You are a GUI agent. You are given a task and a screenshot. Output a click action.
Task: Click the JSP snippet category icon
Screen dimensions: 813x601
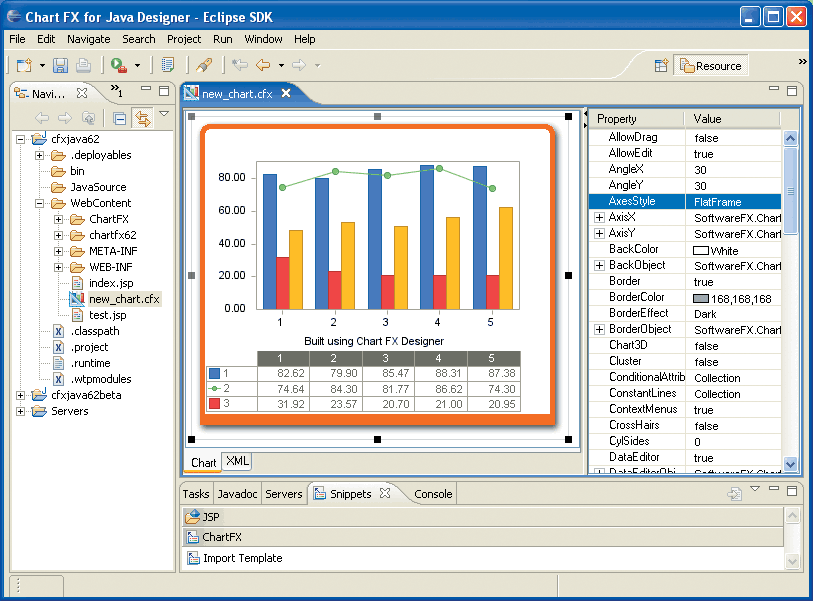193,516
